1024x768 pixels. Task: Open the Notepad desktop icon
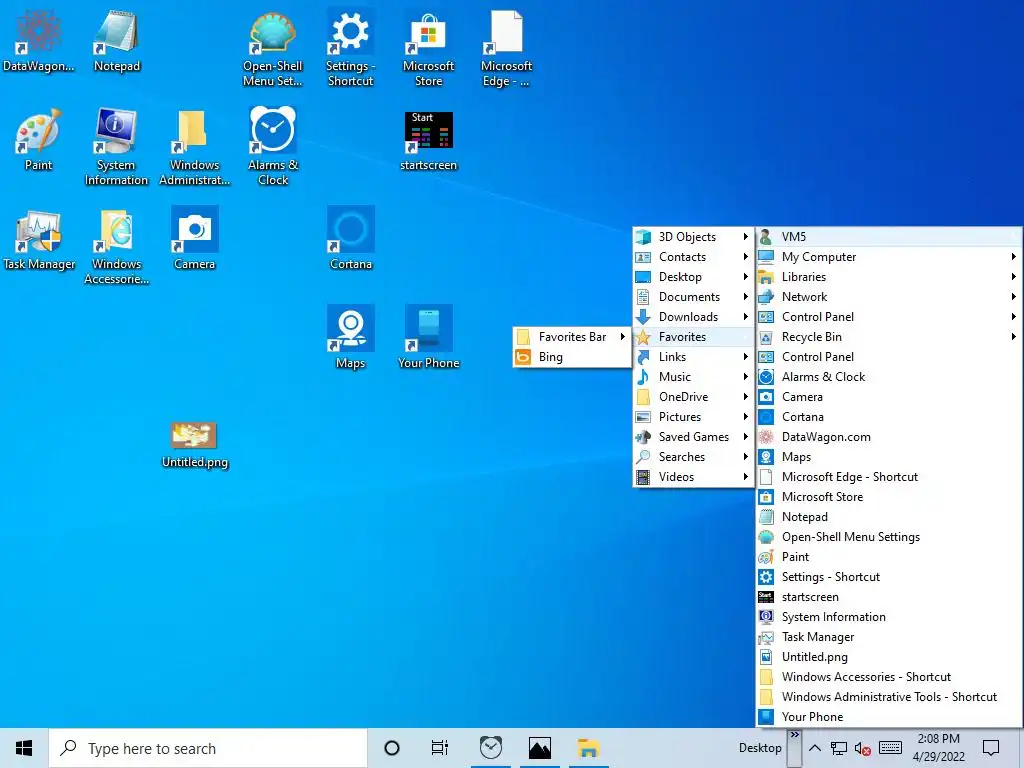[116, 40]
